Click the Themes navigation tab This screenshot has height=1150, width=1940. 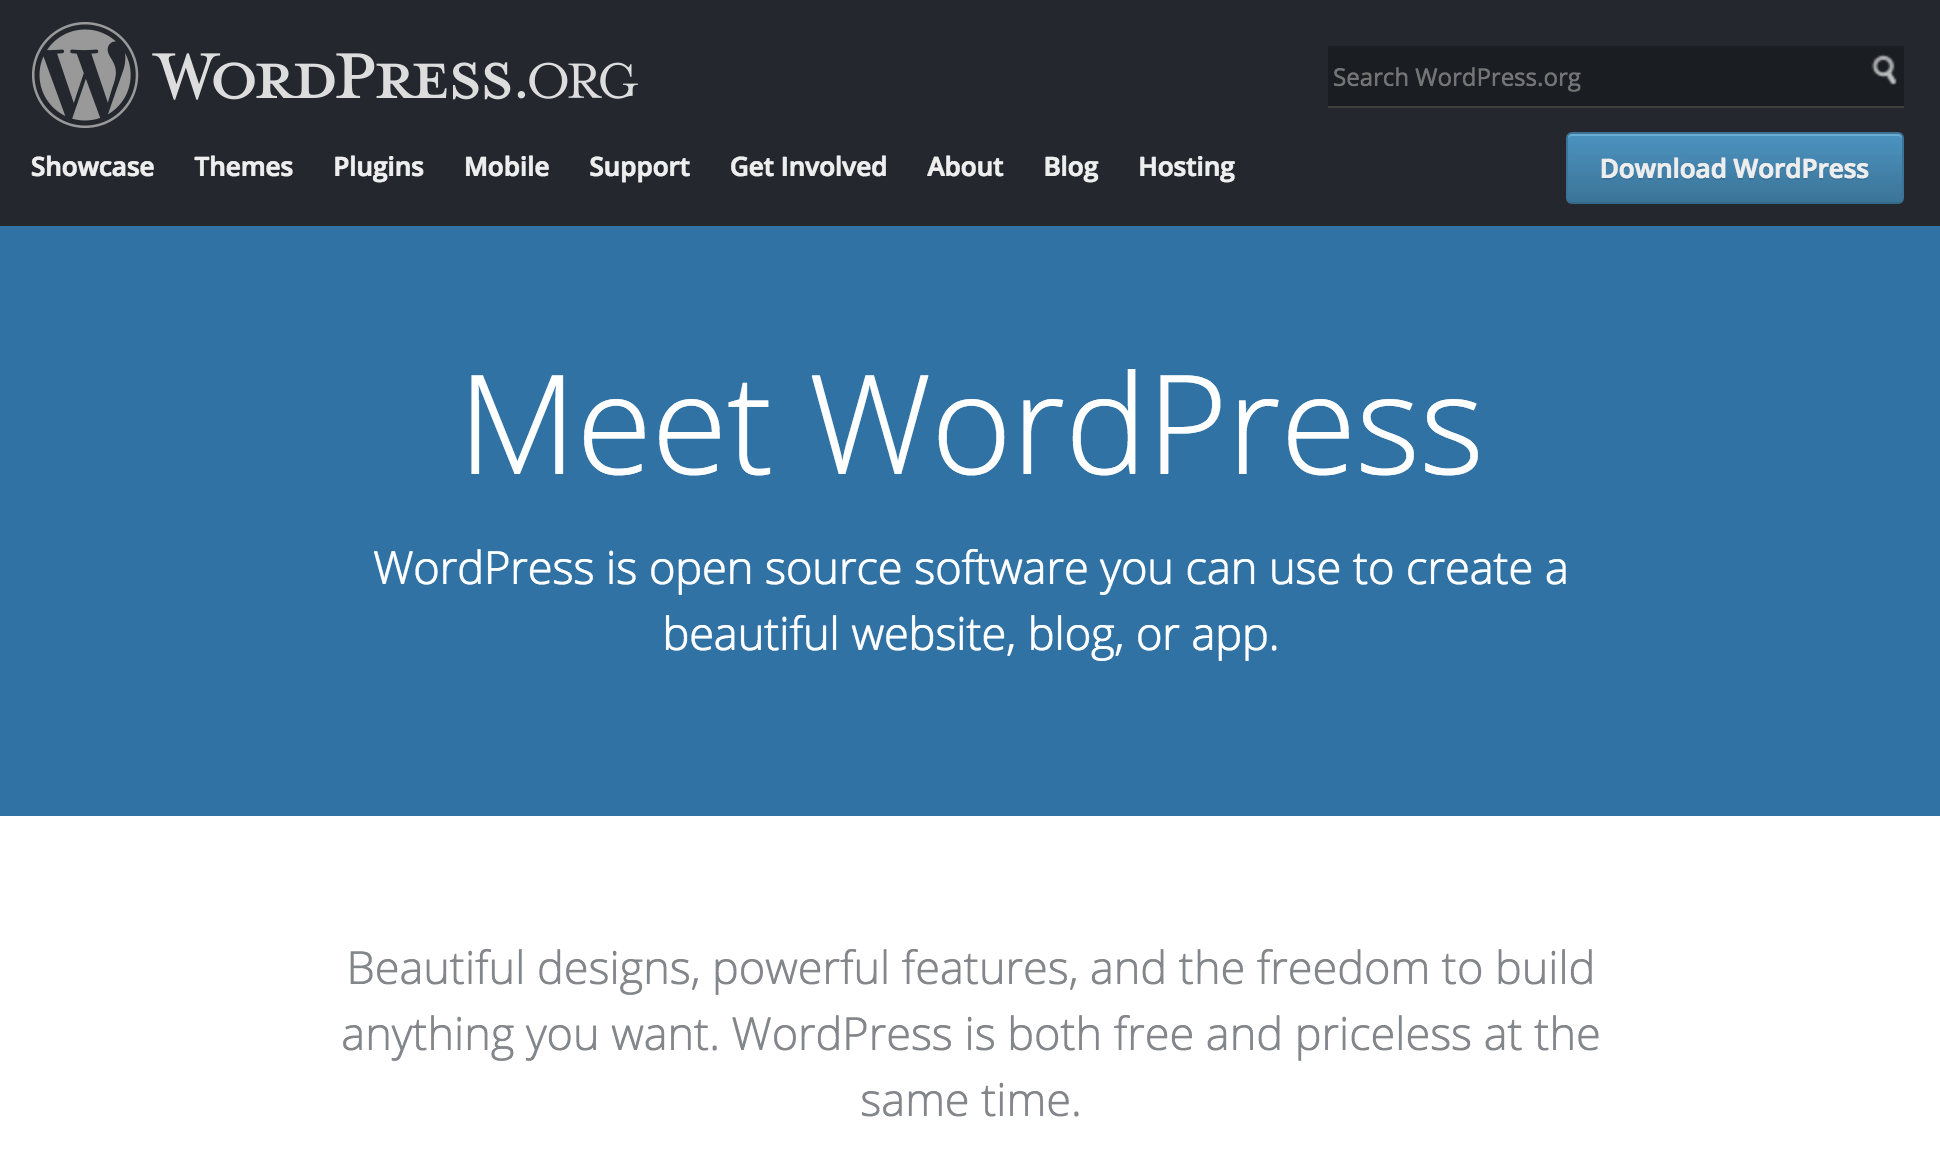click(244, 167)
